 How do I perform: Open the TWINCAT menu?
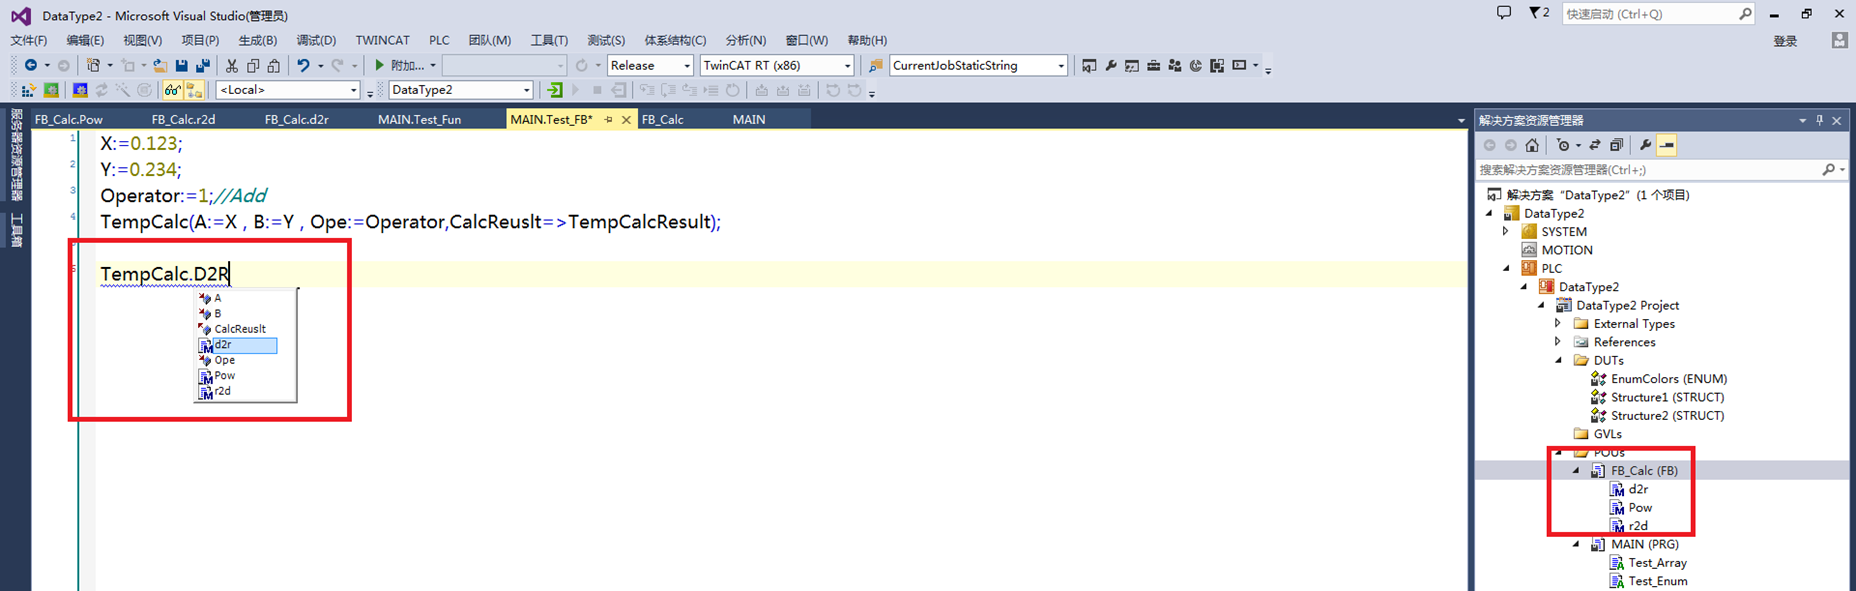click(x=382, y=40)
